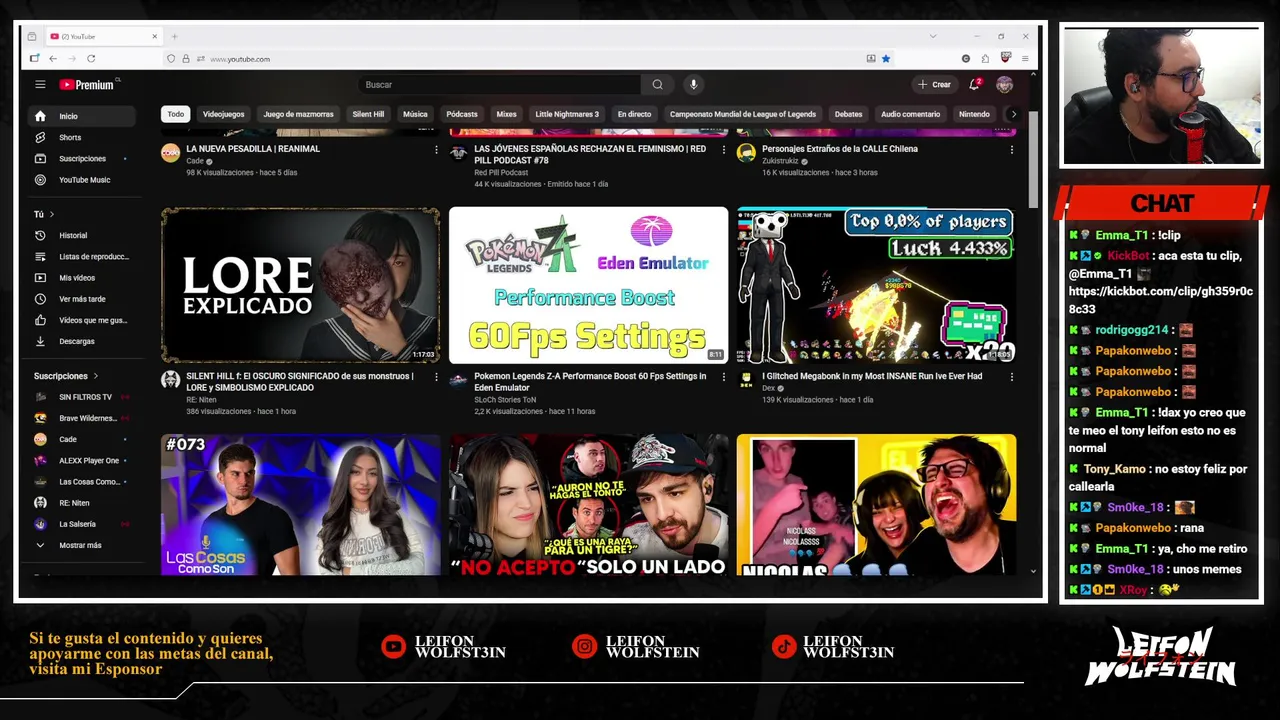Open Historial in the sidebar

(x=83, y=235)
